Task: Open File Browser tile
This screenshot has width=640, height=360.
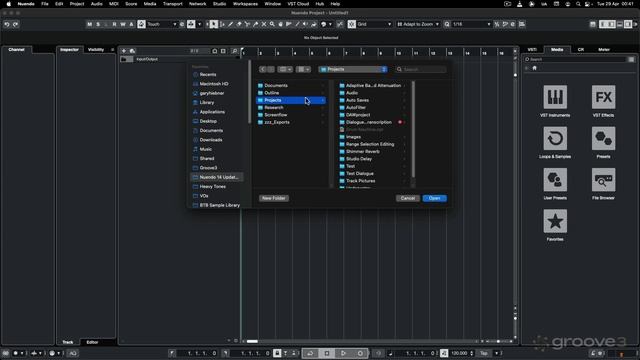Action: pos(603,180)
